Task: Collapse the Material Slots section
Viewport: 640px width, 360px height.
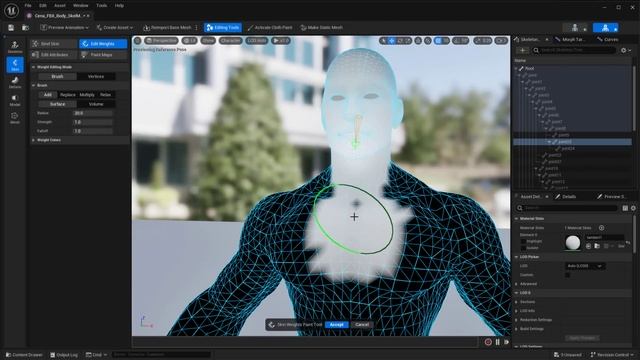Action: click(516, 219)
